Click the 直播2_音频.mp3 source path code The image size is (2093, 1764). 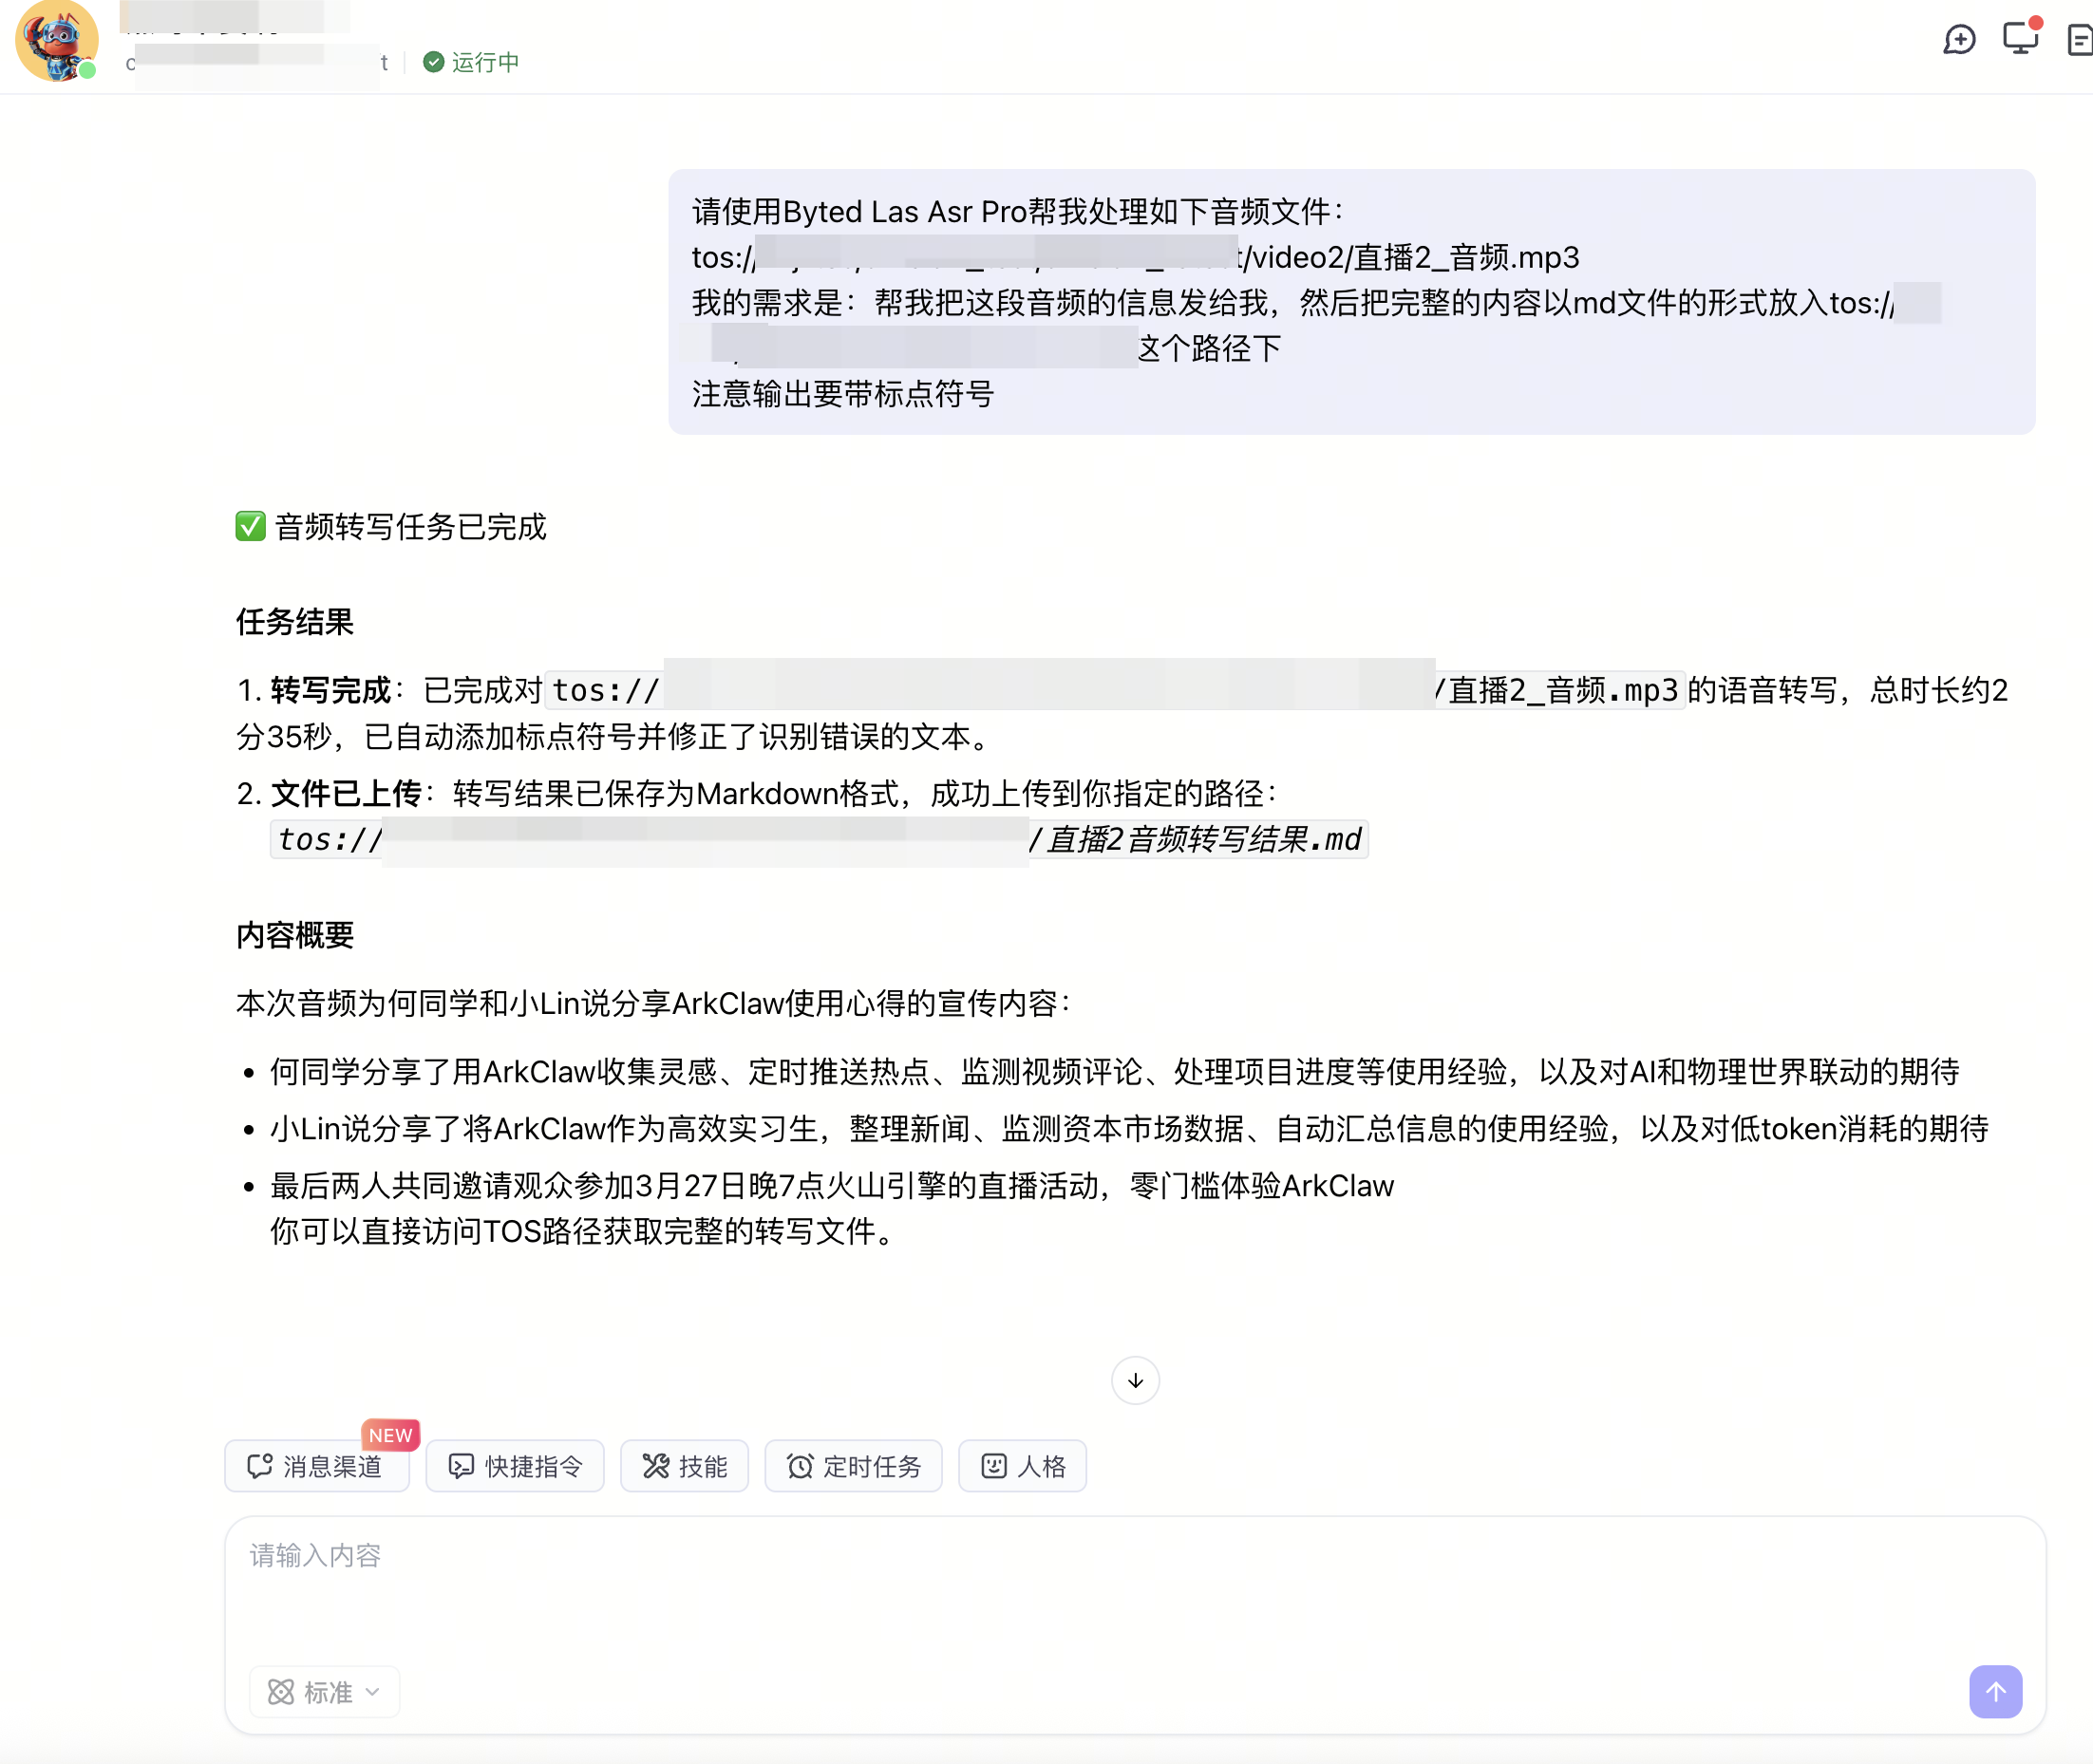(1115, 690)
